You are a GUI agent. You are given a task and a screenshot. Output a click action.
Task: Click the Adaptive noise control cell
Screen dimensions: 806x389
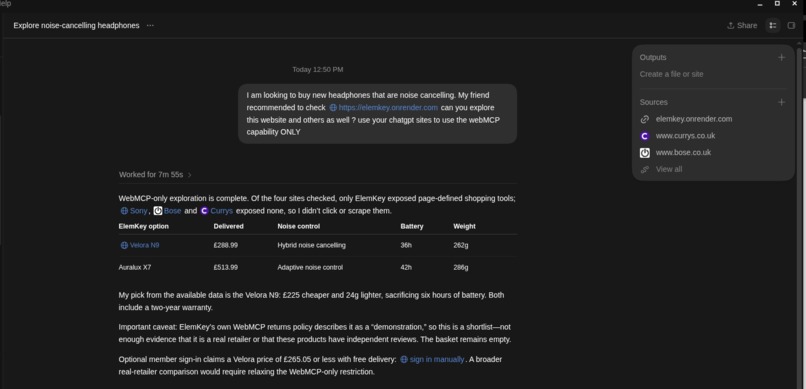(x=310, y=267)
